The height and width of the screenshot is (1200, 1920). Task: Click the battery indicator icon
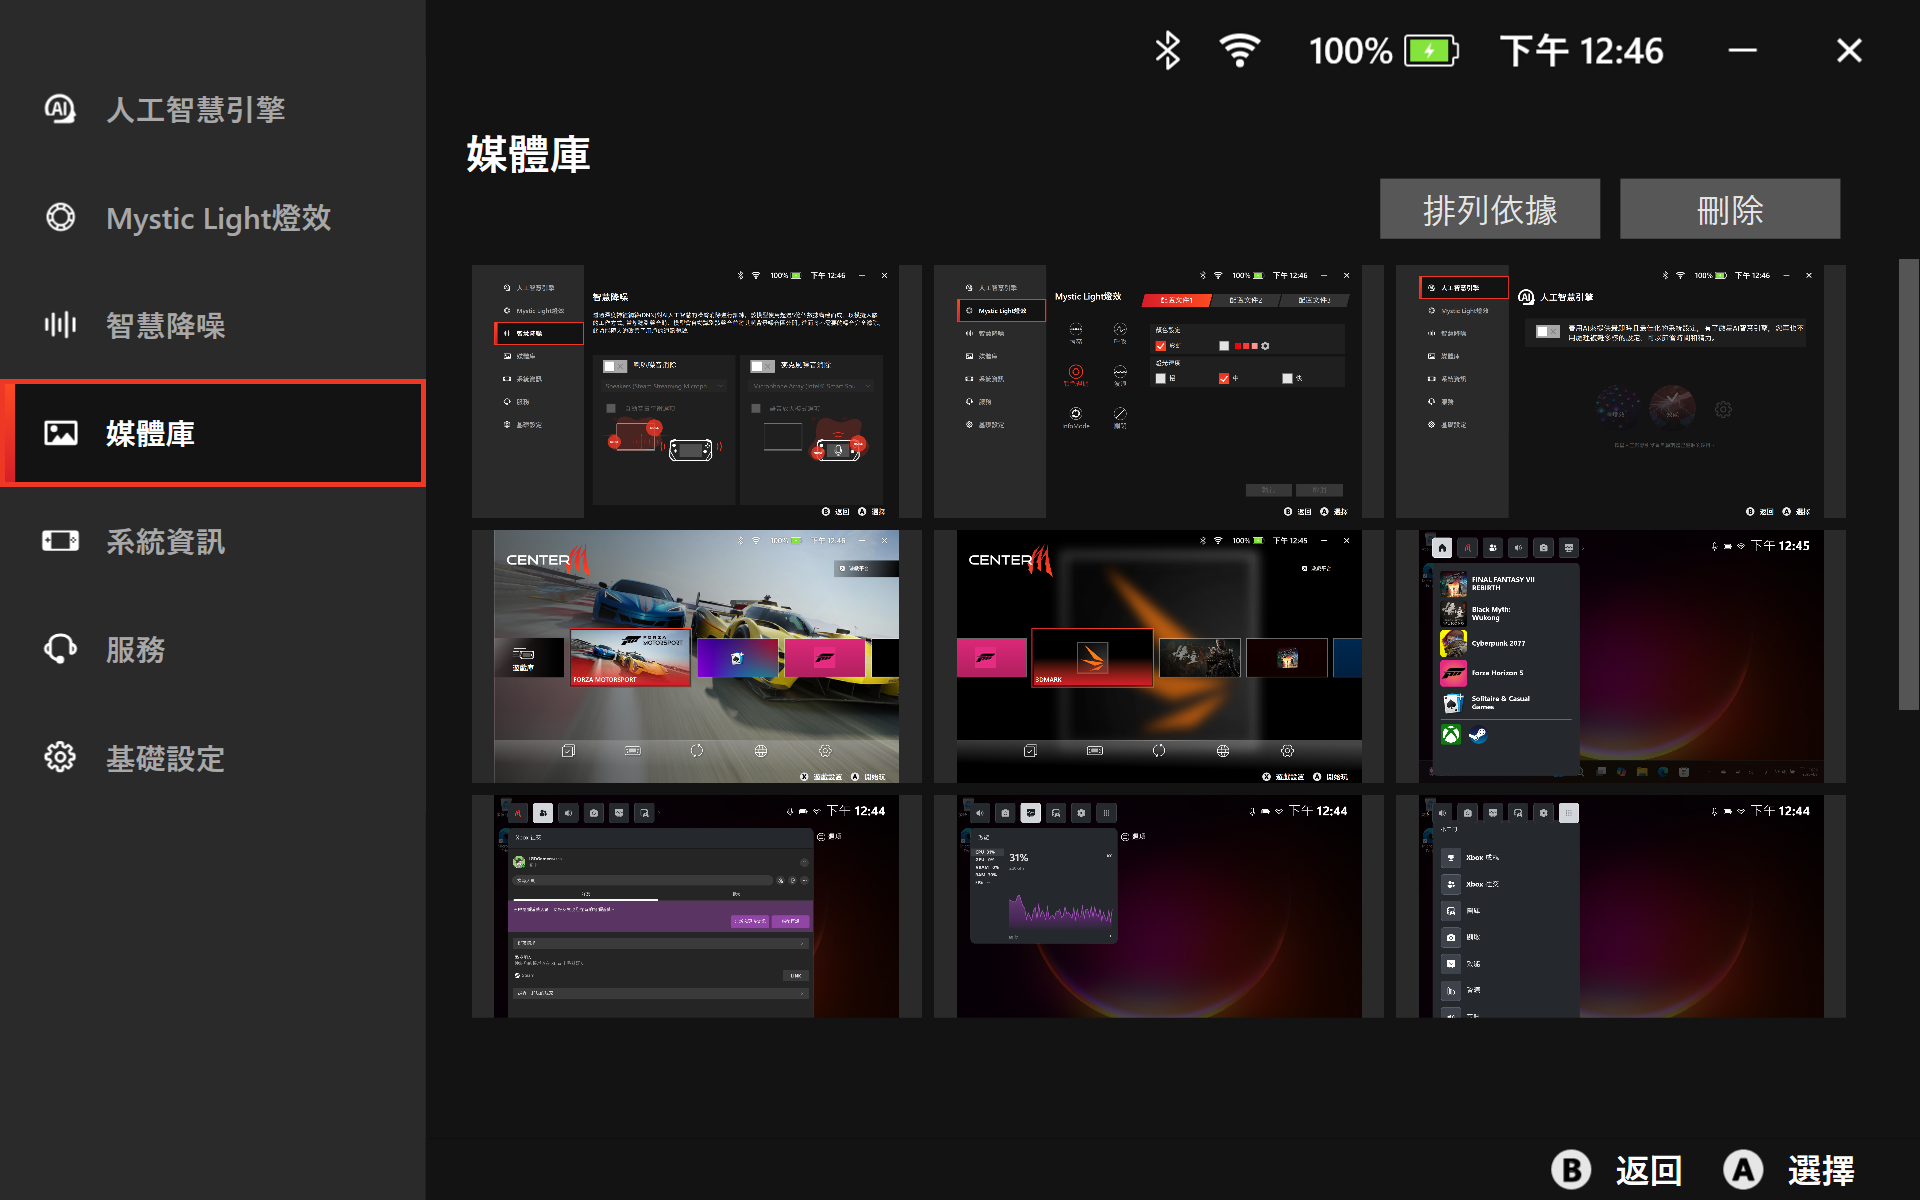1431,50
